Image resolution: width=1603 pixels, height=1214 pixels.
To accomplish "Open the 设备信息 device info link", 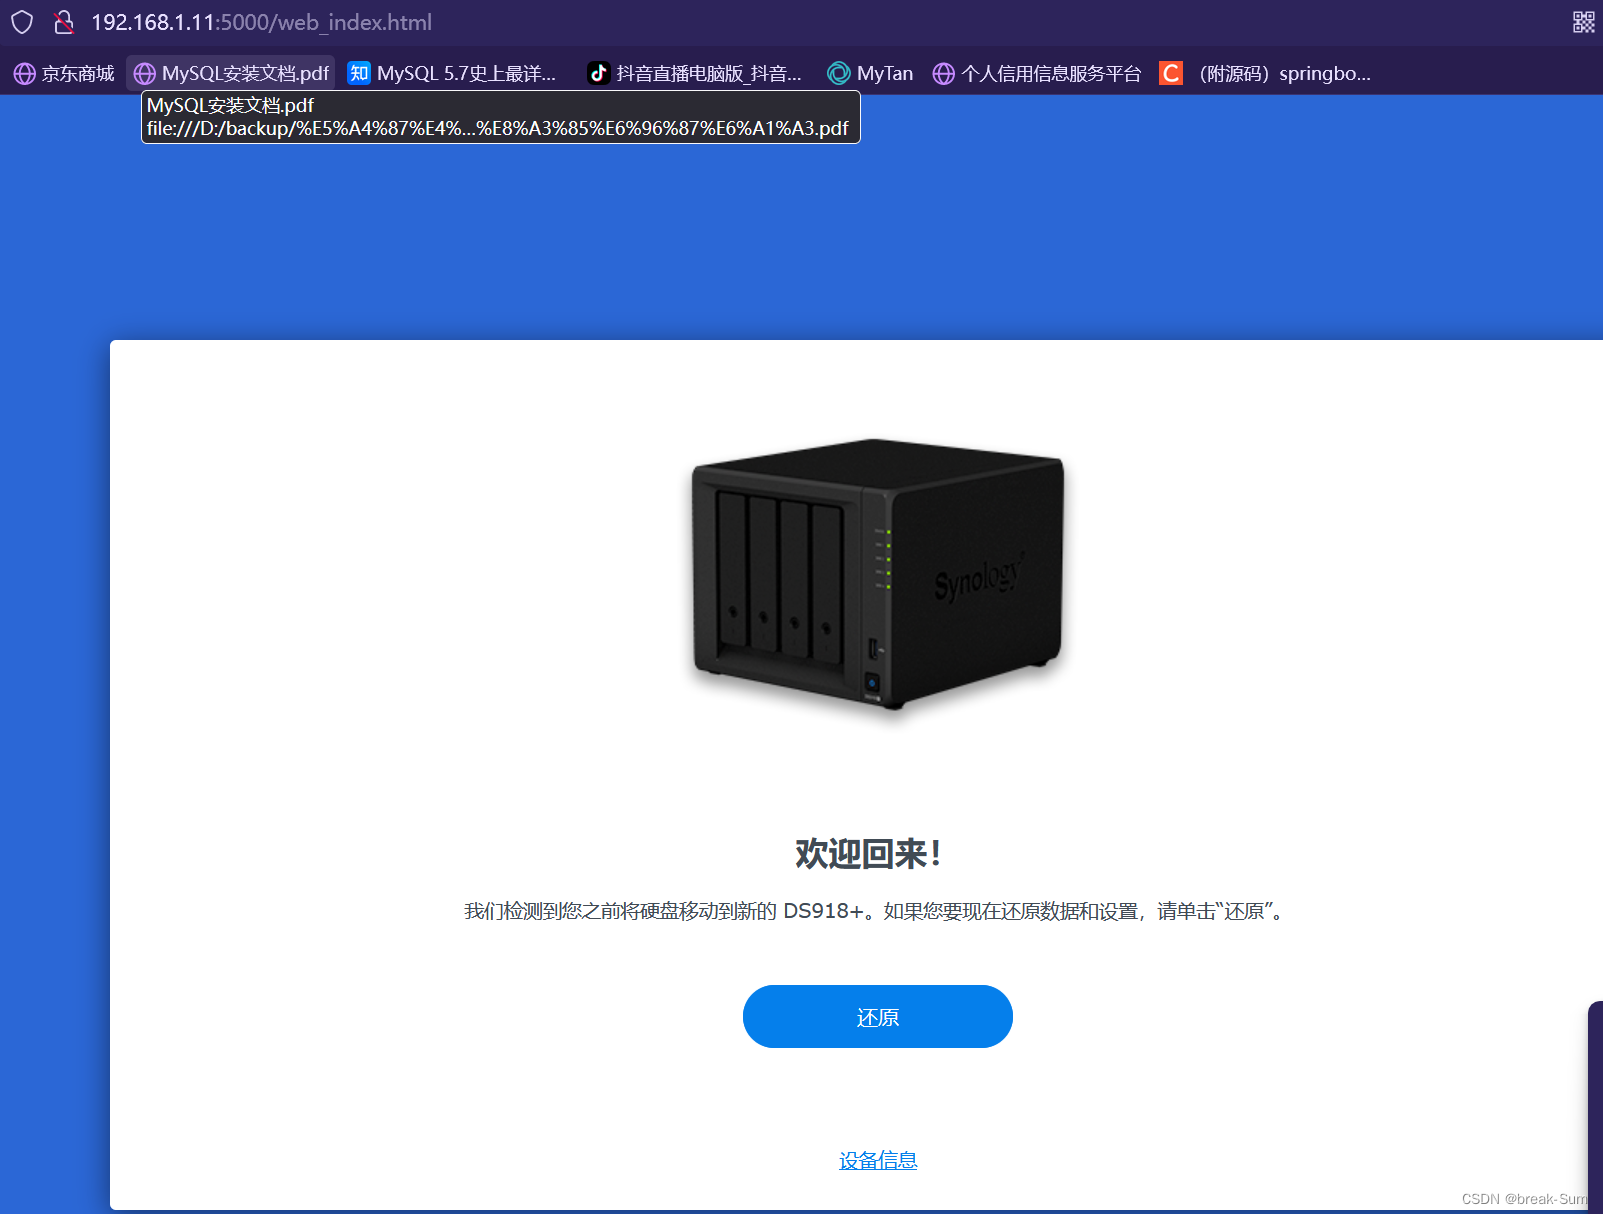I will tap(878, 1160).
